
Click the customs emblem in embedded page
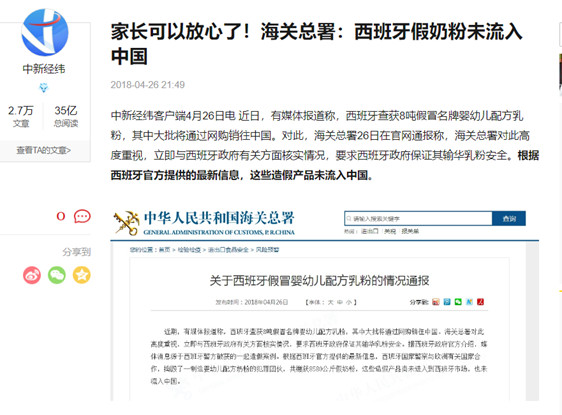click(x=126, y=223)
